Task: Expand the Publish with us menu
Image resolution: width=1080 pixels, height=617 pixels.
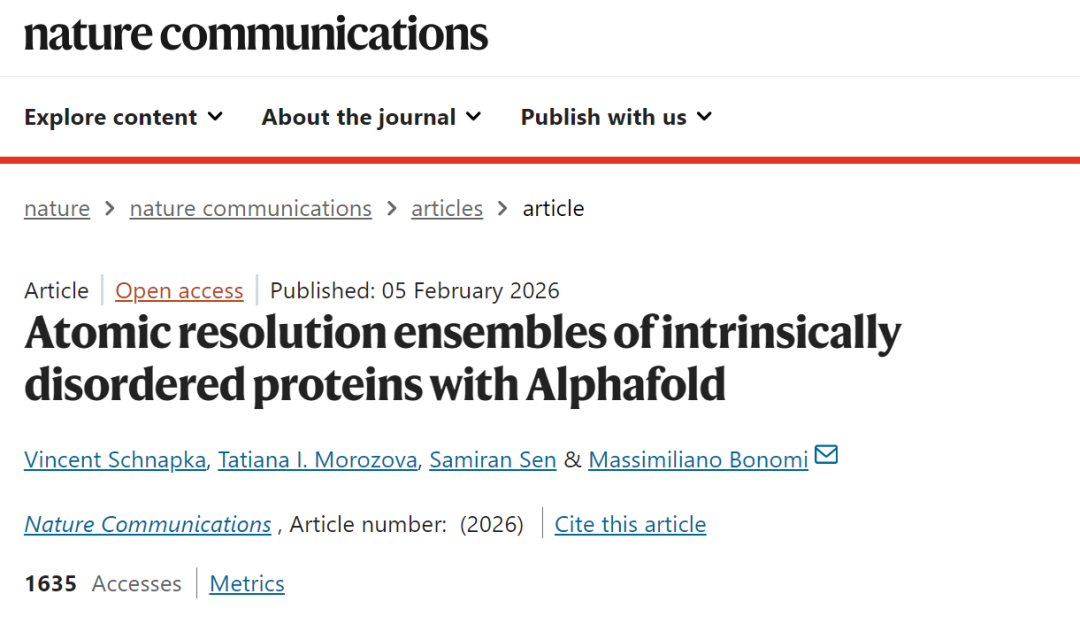Action: tap(616, 117)
